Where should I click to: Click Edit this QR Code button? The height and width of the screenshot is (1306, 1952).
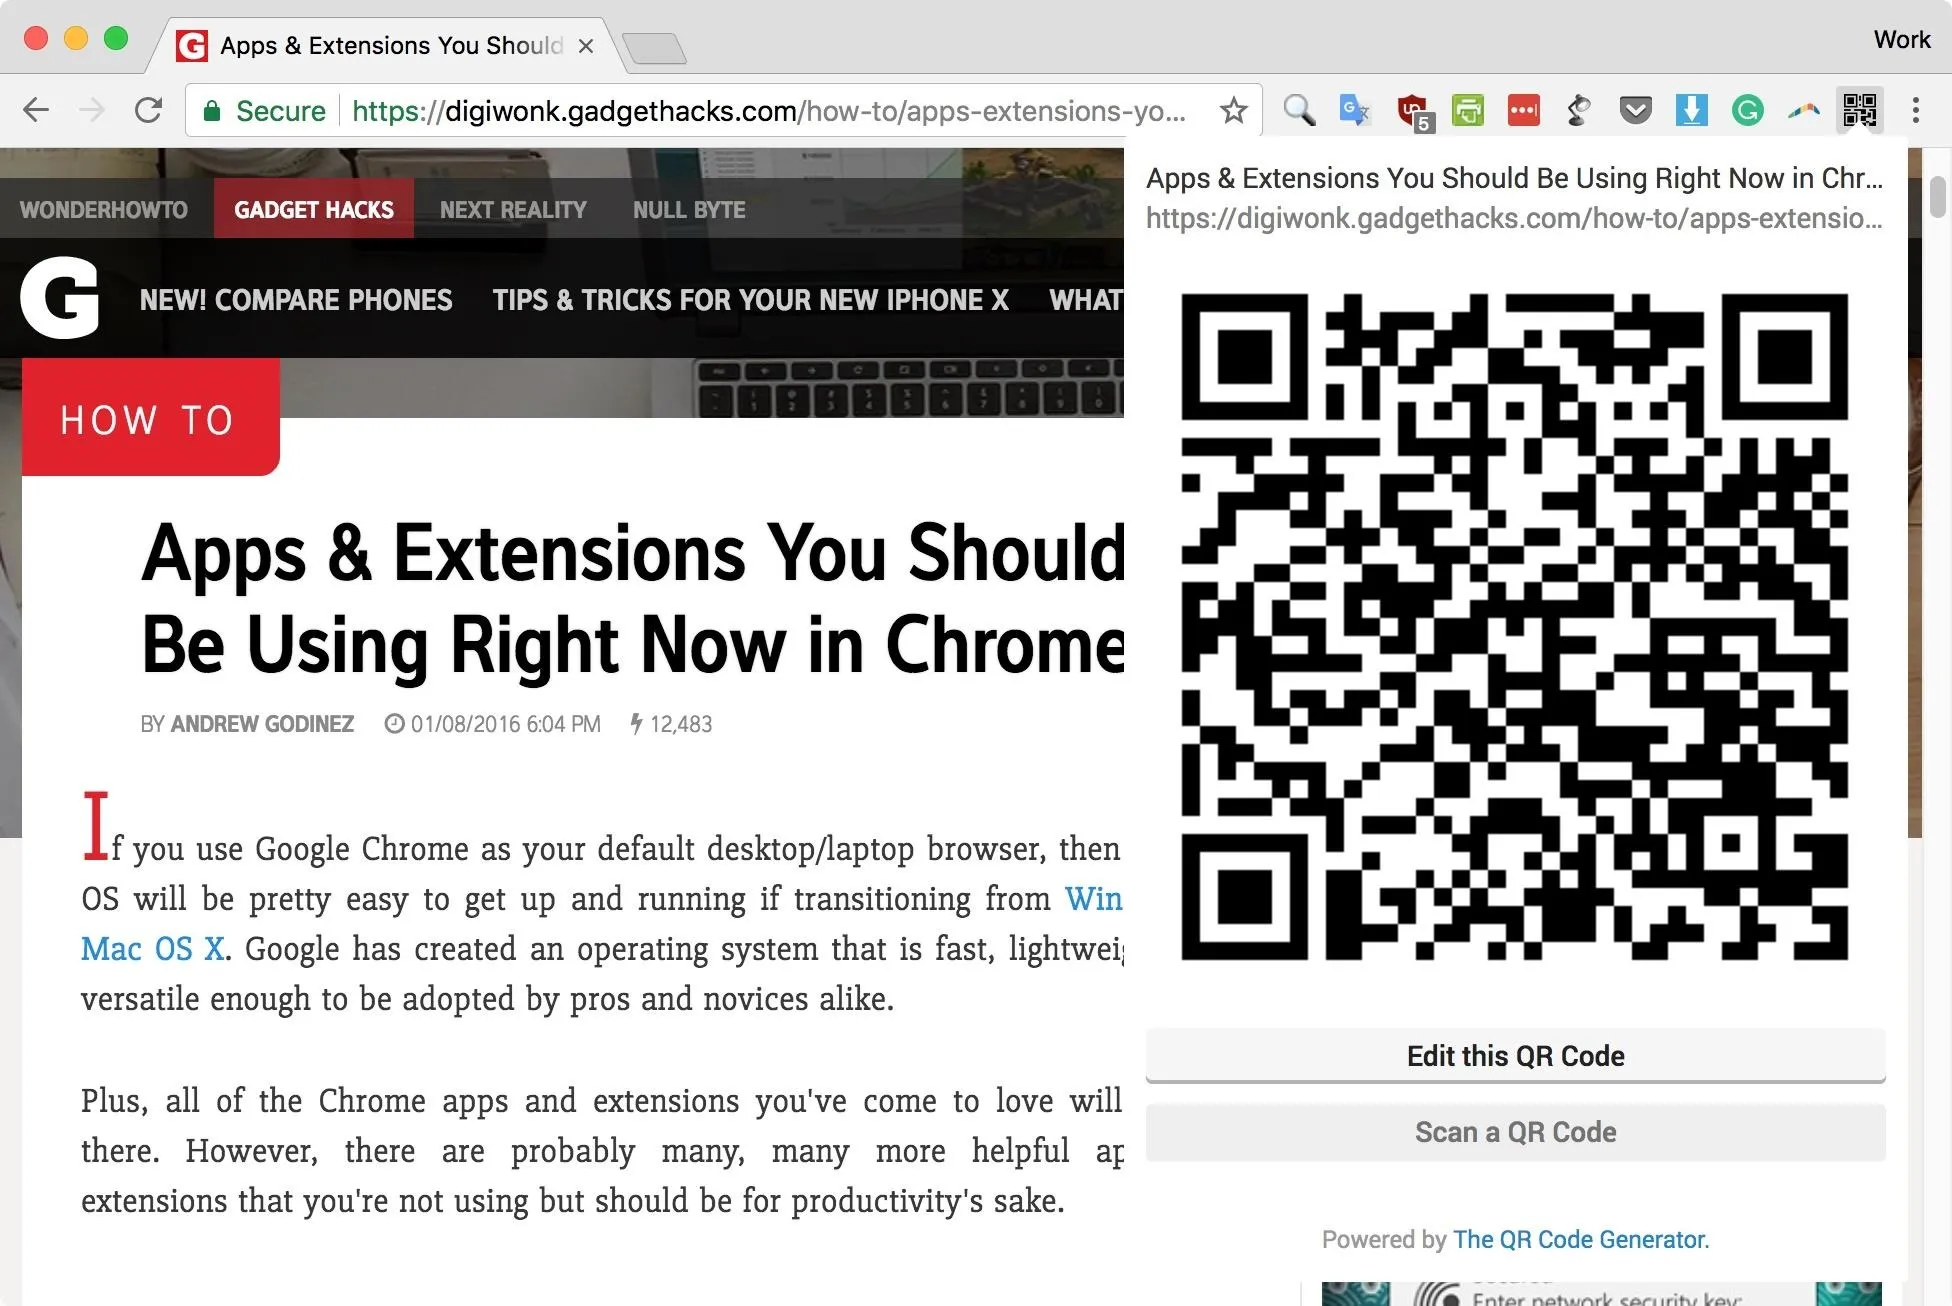point(1515,1056)
